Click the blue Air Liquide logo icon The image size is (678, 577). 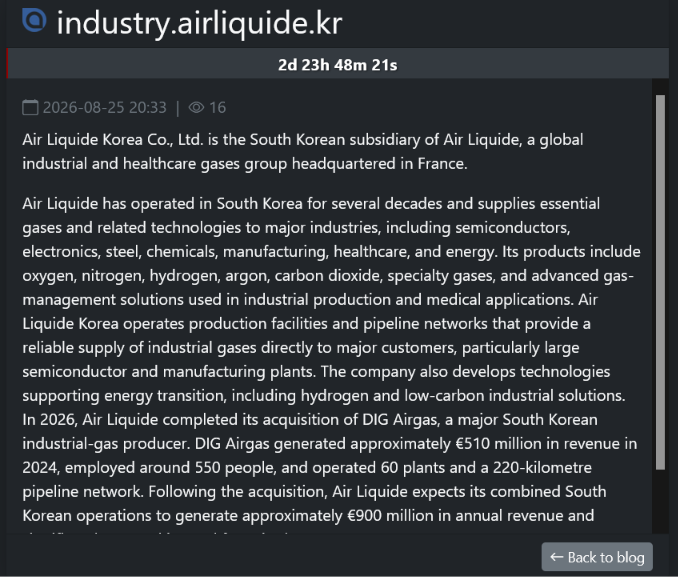[x=34, y=20]
